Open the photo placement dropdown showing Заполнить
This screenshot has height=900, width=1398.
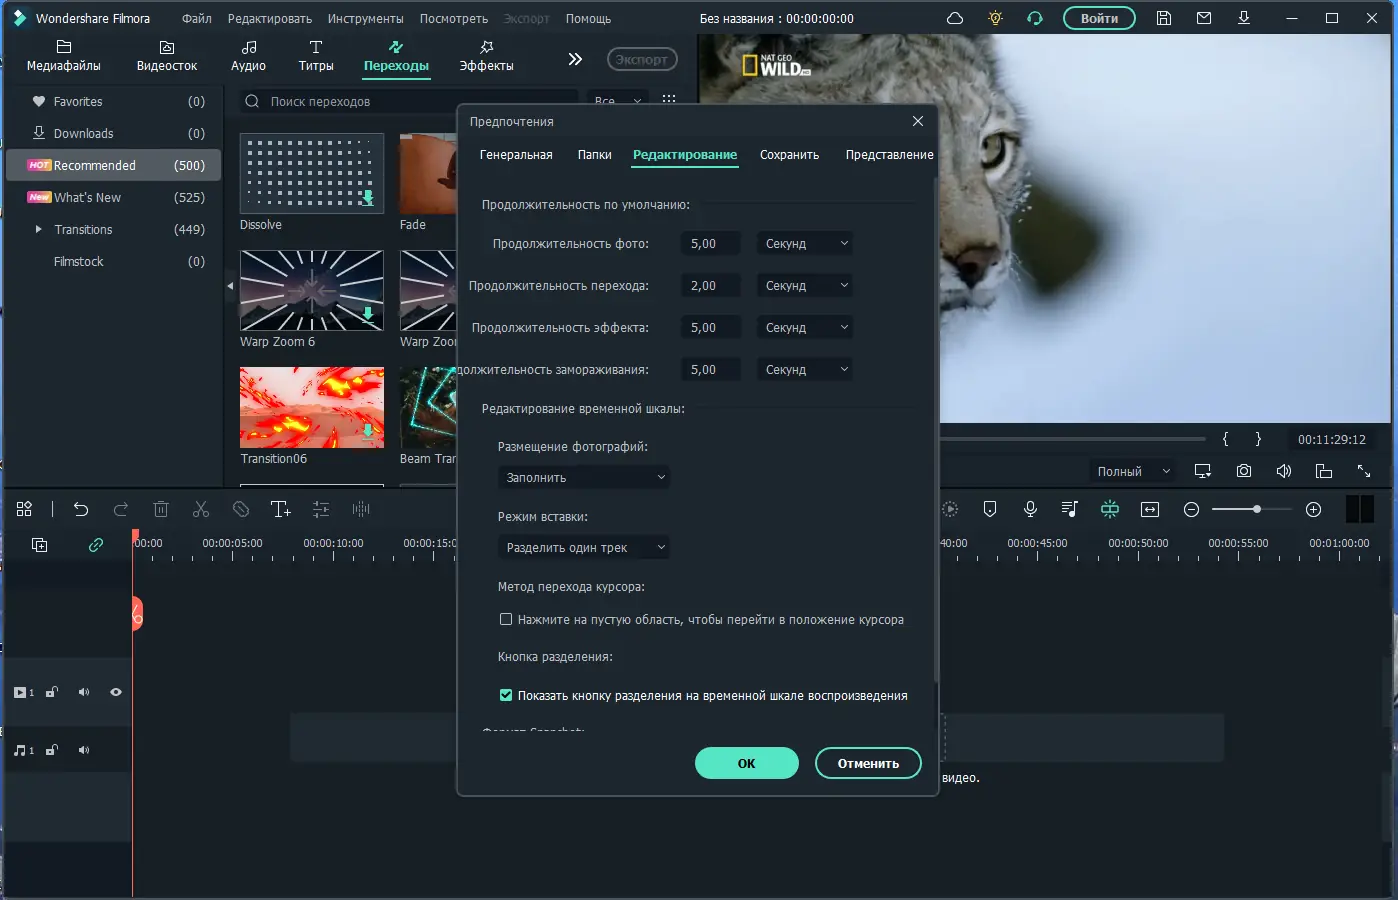pos(583,477)
